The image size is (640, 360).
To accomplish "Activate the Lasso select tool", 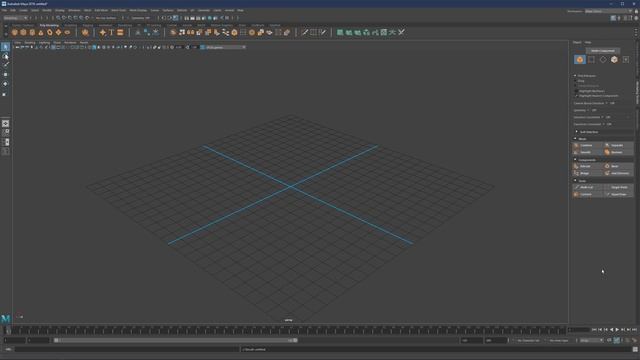I will pos(5,56).
